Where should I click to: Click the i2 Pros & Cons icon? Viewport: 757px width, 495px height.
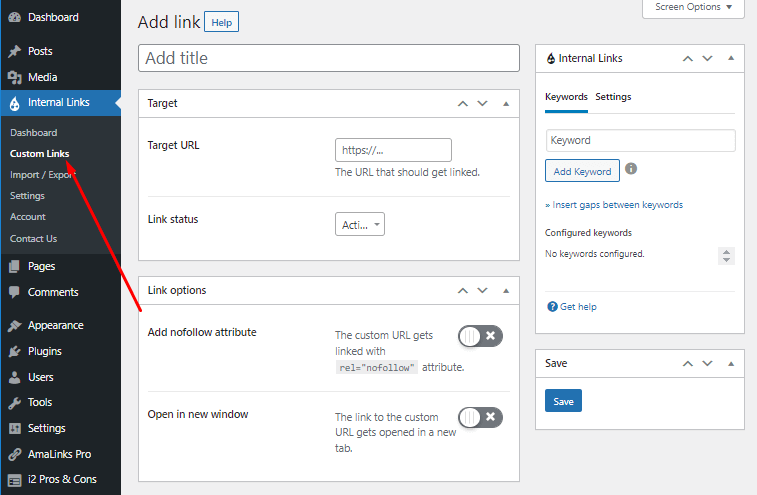pos(15,480)
